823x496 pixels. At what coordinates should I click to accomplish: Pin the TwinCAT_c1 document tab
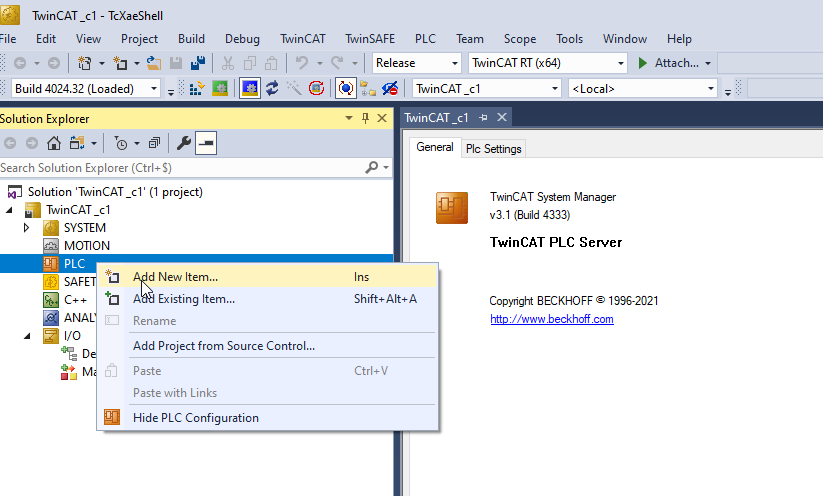point(484,117)
